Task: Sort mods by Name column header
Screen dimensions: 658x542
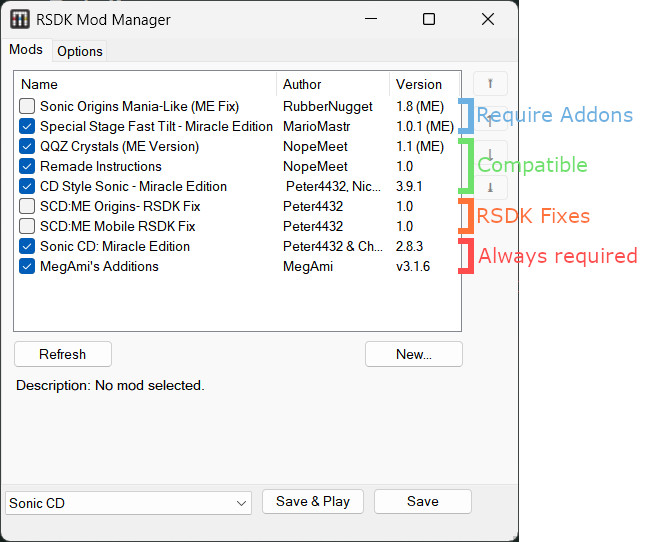Action: click(145, 84)
